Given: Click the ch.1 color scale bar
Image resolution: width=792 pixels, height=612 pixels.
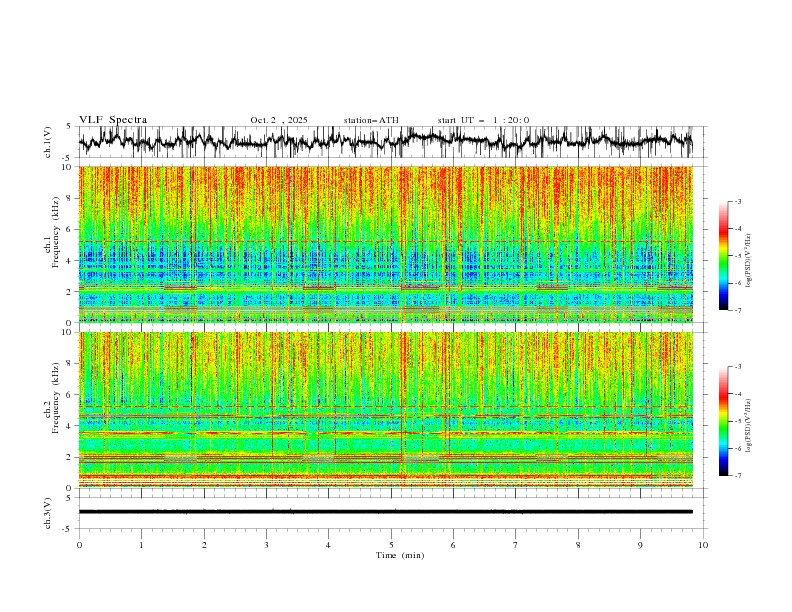Looking at the screenshot, I should click(723, 256).
